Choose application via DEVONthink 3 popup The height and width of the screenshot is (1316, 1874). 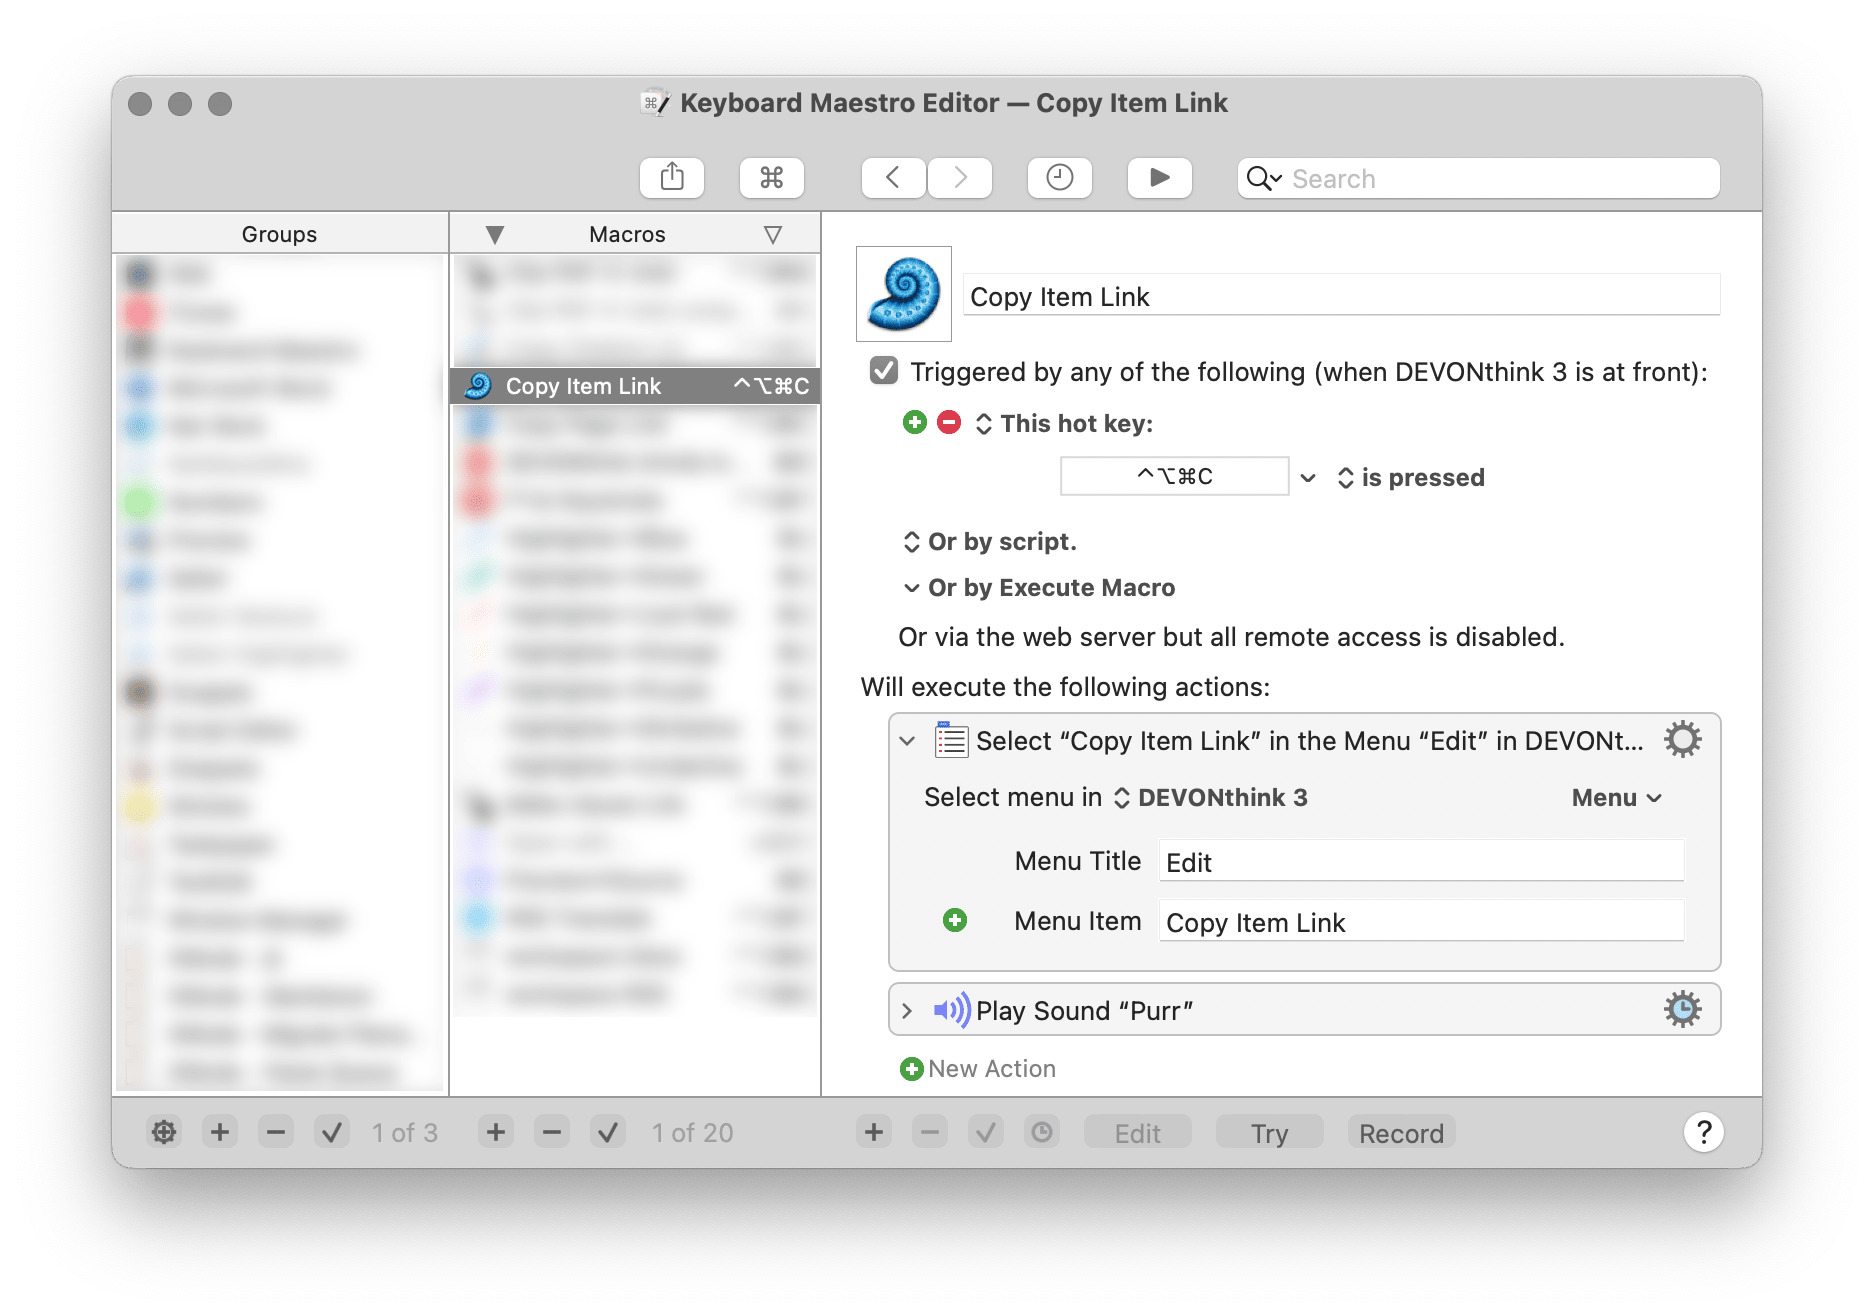coord(1211,798)
